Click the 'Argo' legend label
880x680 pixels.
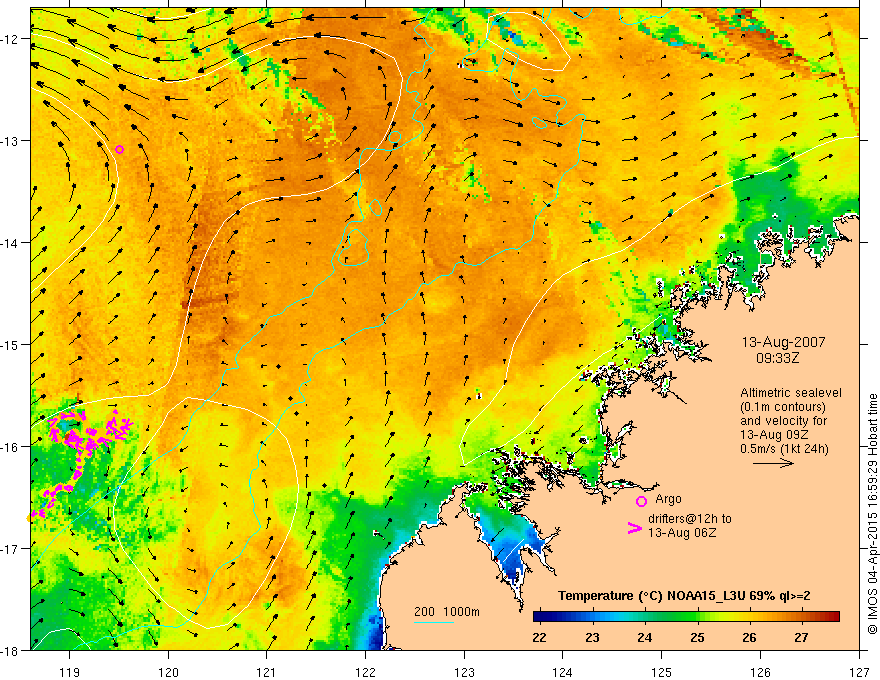[668, 499]
